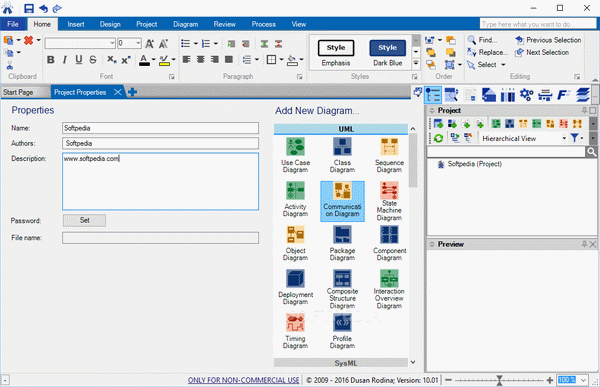Center the paragraph text
600x387 pixels.
(201, 59)
